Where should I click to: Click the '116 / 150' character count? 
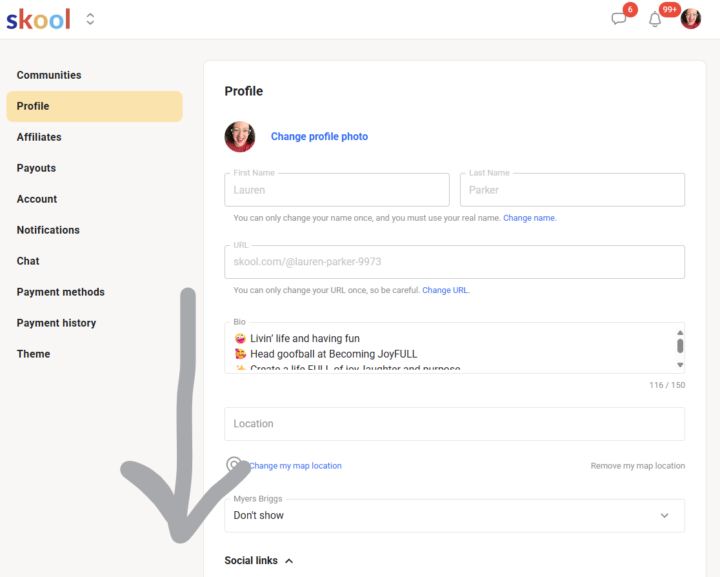667,385
